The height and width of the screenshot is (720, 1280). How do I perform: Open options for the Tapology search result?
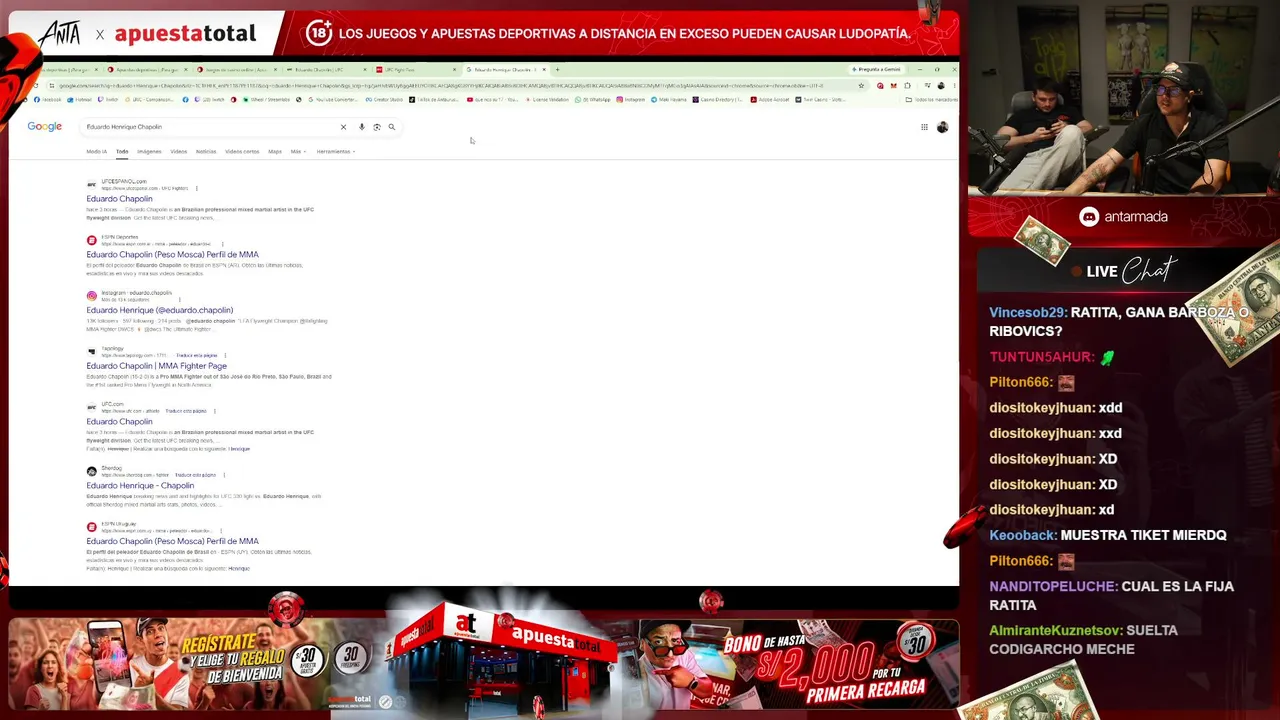coord(225,355)
